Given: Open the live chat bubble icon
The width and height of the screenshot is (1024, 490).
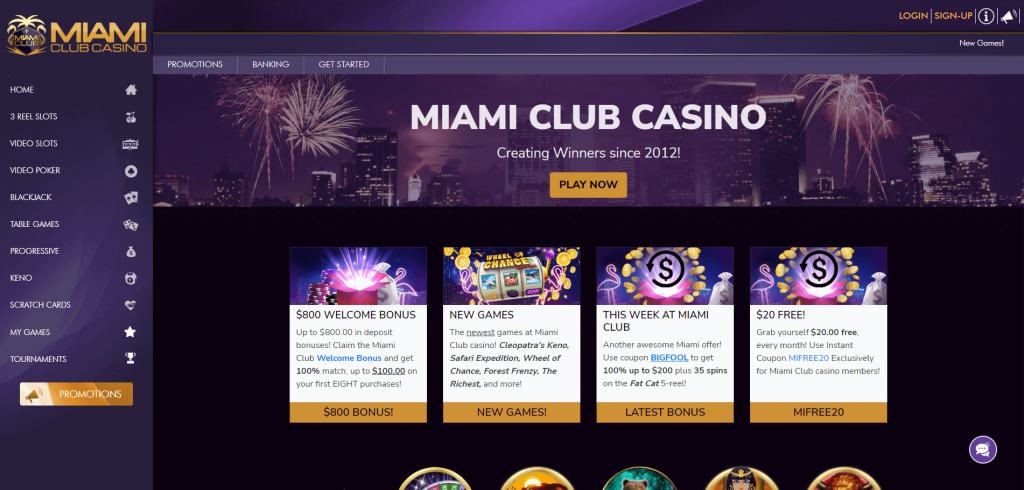Looking at the screenshot, I should pos(983,449).
